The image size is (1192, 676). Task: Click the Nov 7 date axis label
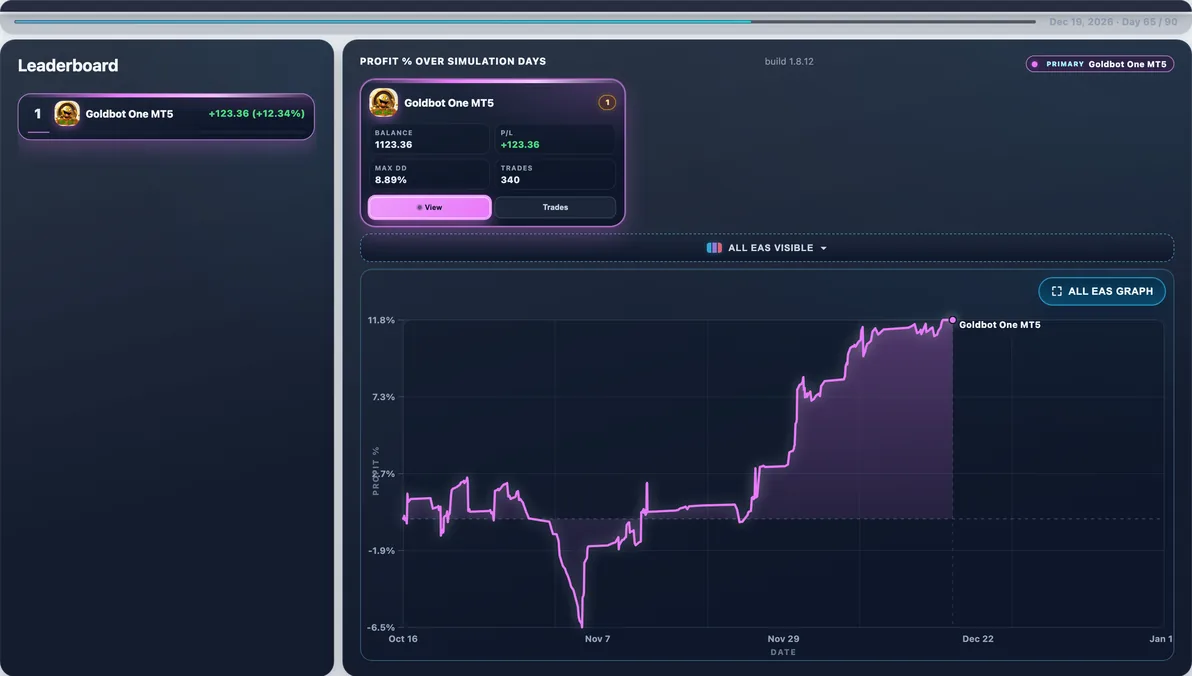point(598,639)
